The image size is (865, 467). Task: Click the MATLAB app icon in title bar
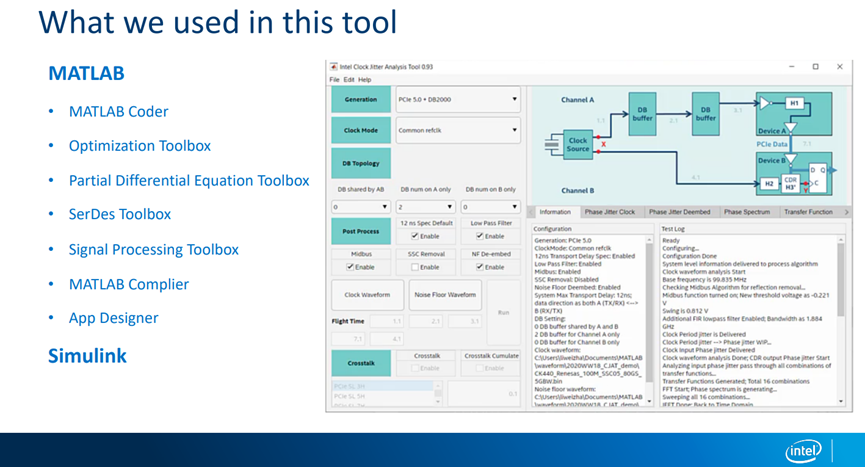[x=333, y=67]
